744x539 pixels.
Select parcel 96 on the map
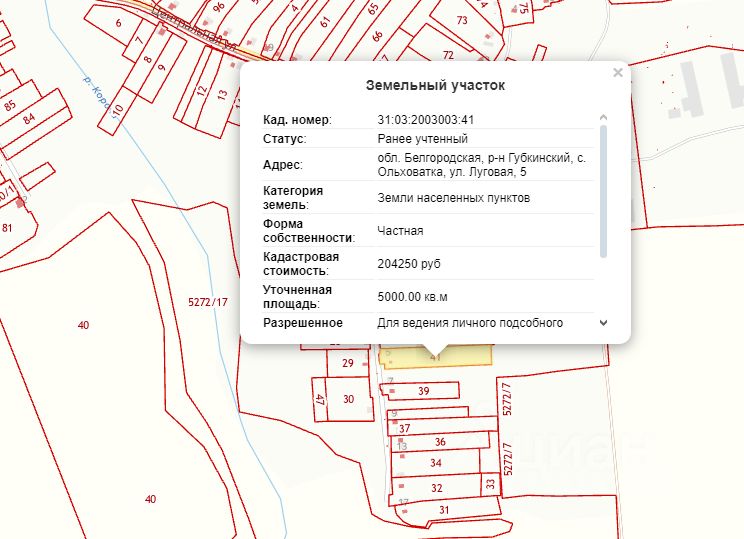218,7
